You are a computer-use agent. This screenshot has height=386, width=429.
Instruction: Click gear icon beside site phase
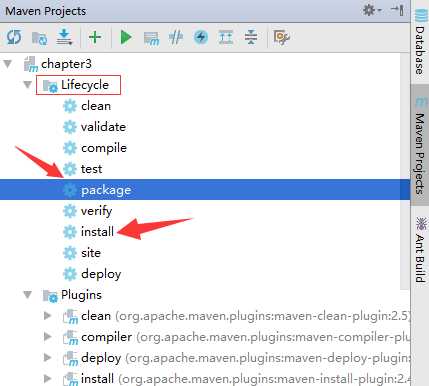click(x=70, y=253)
